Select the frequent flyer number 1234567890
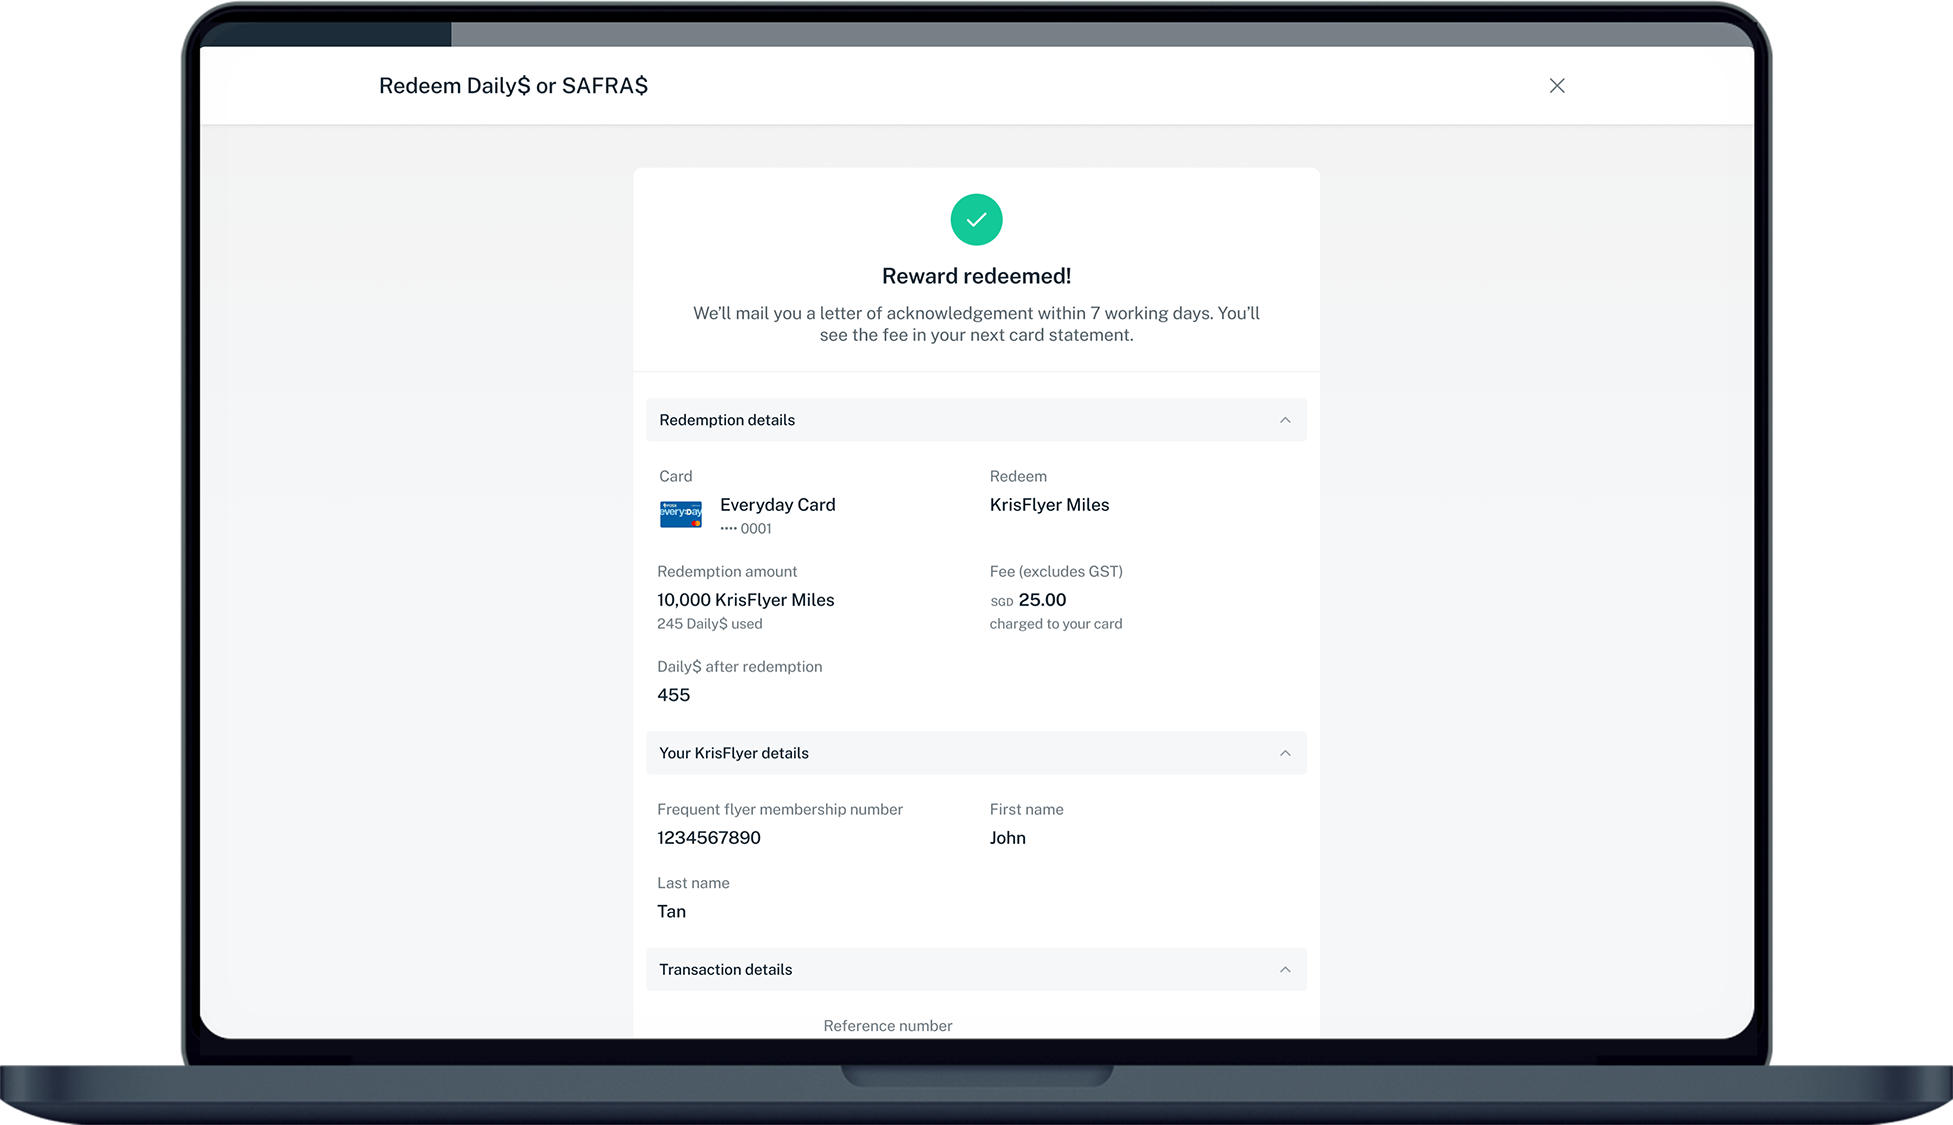 point(708,838)
